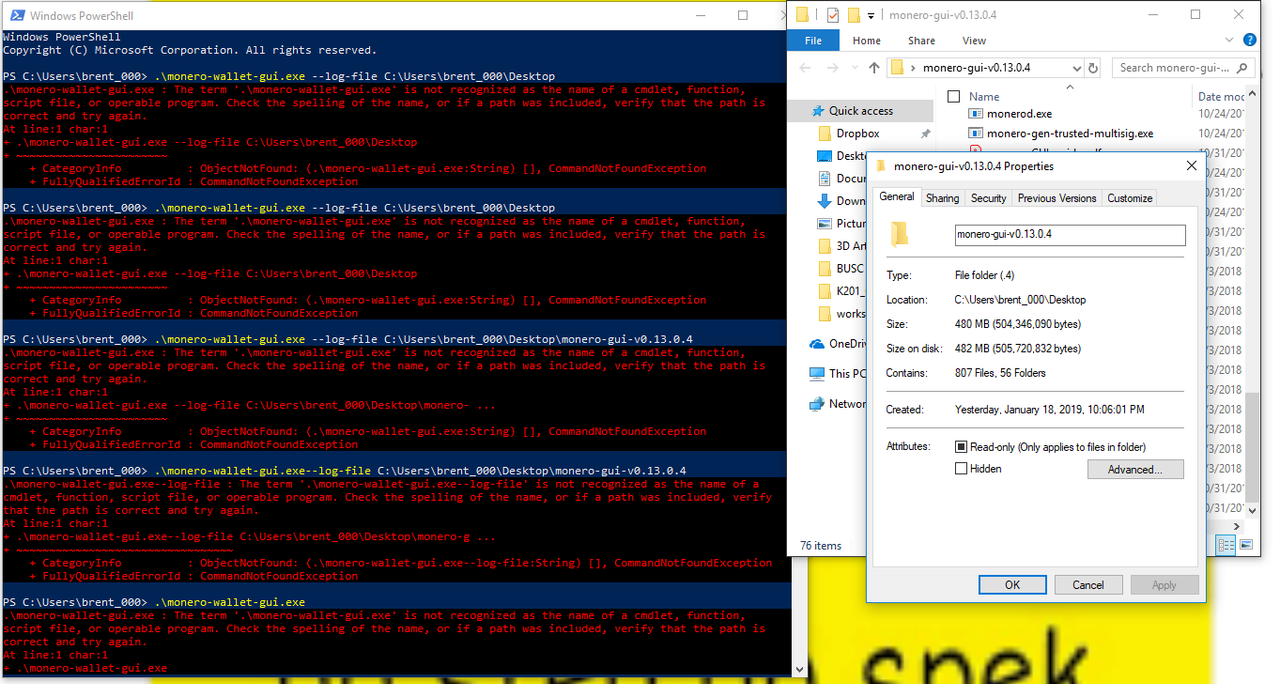
Task: Click the Network icon in the sidebar
Action: [x=817, y=404]
